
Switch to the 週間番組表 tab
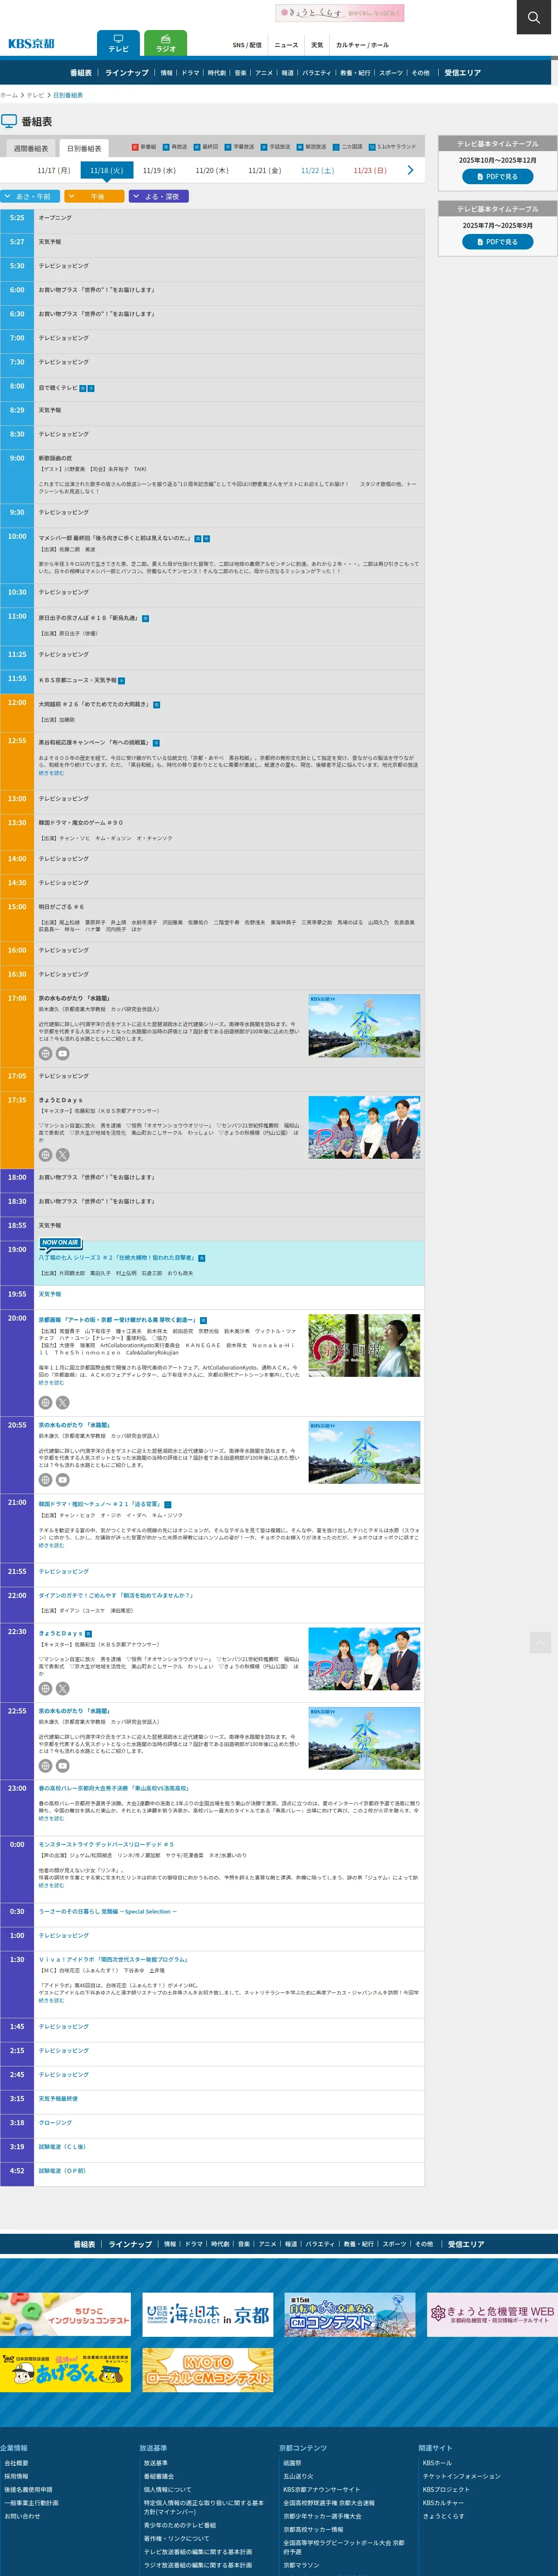pos(30,148)
